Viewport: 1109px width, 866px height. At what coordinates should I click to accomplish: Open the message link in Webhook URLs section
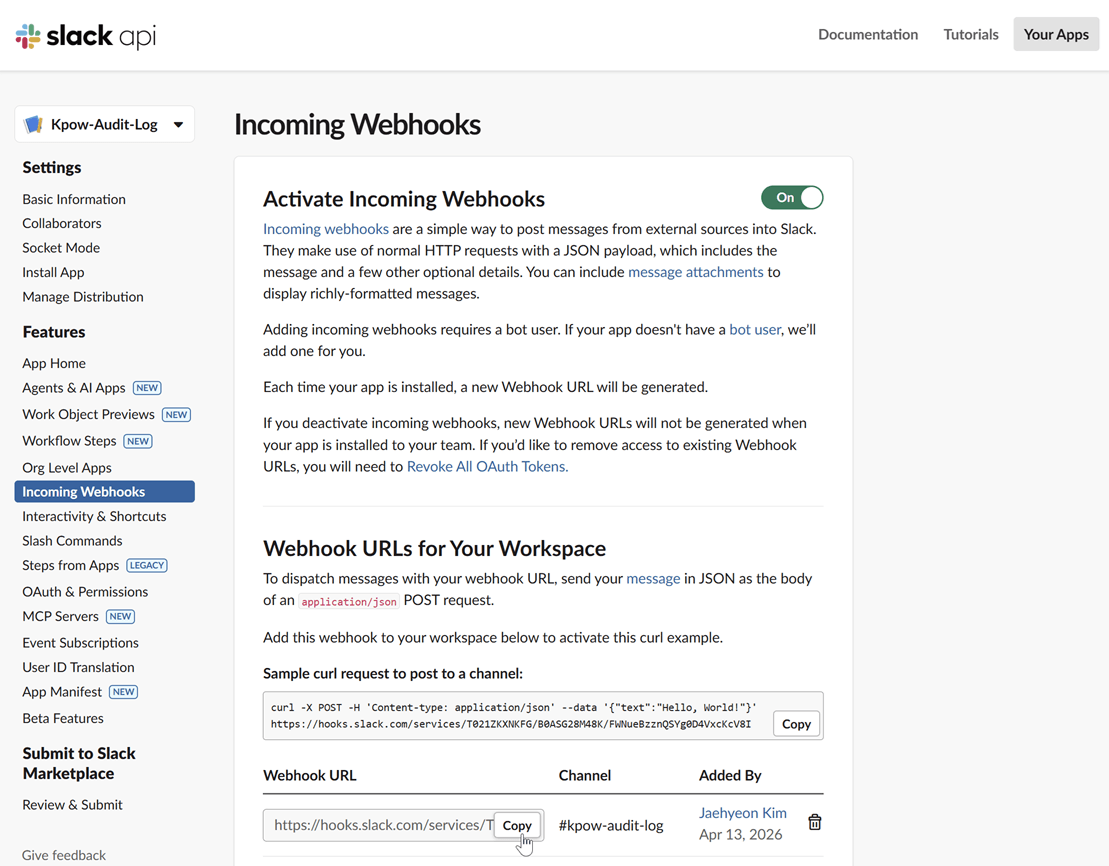[653, 578]
